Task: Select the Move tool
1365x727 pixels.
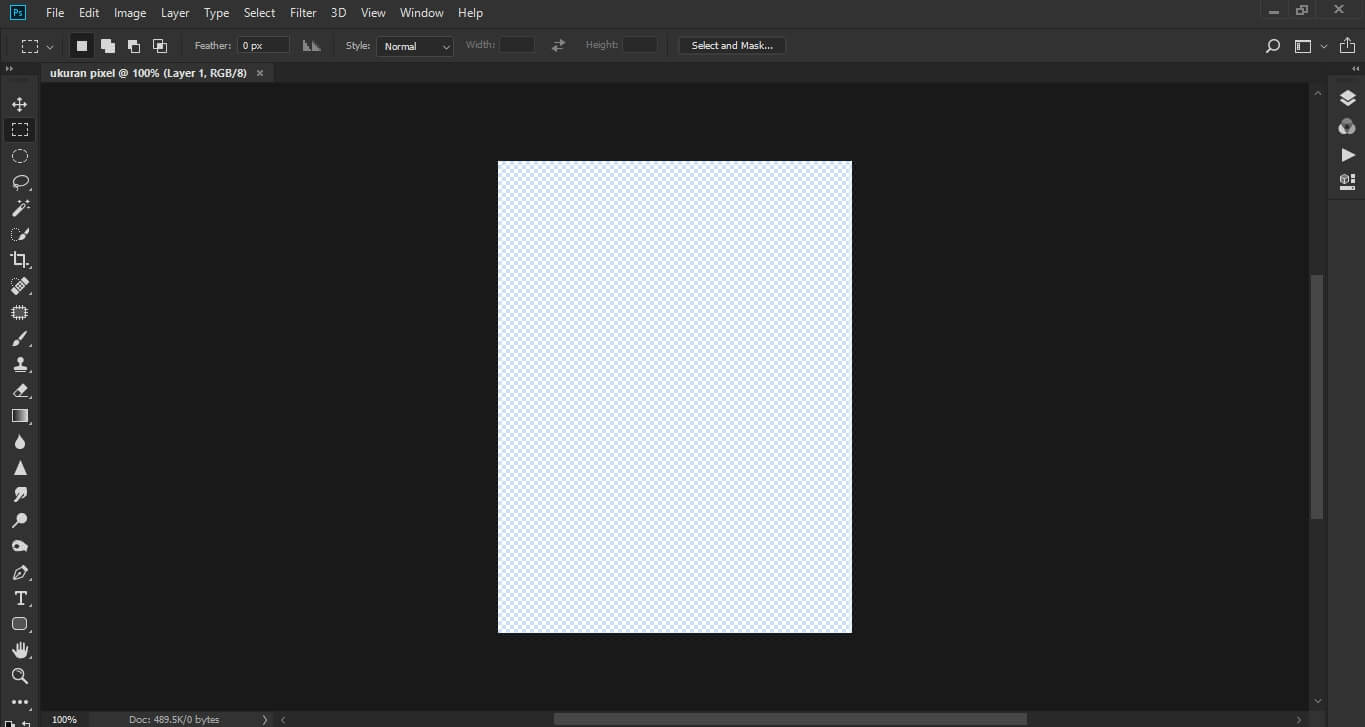Action: click(x=19, y=102)
